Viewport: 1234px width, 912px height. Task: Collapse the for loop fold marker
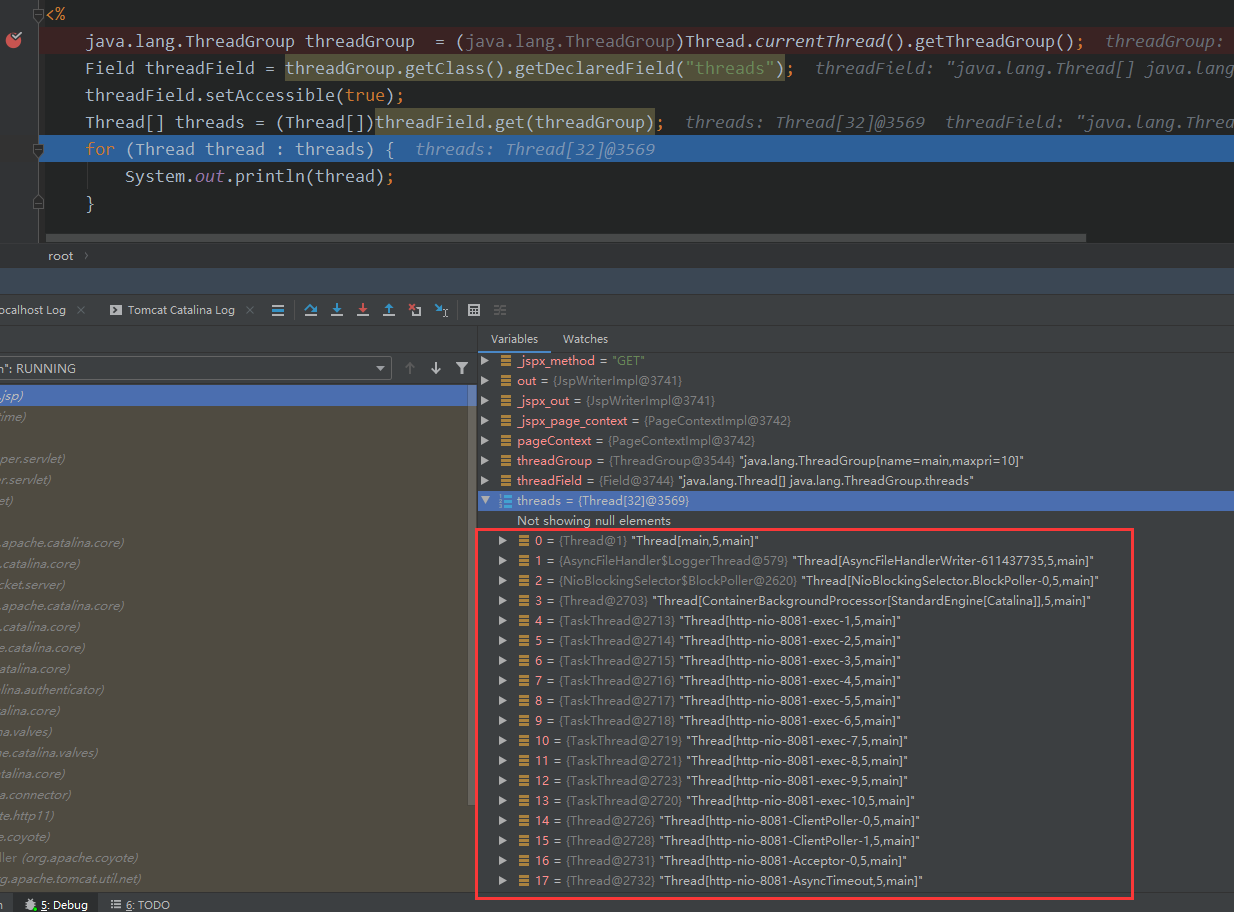(x=38, y=151)
